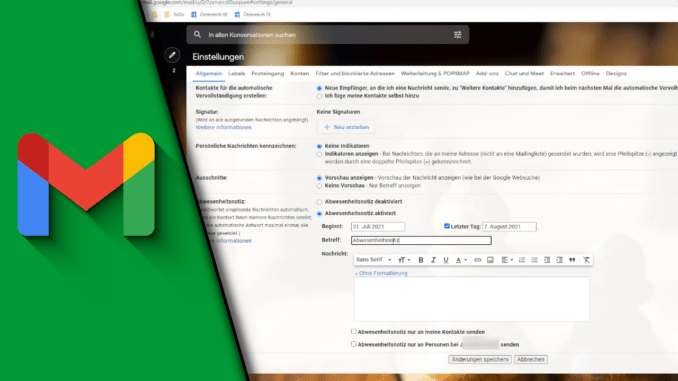Increase indent in message editor
This screenshot has height=381, width=678.
coord(560,260)
